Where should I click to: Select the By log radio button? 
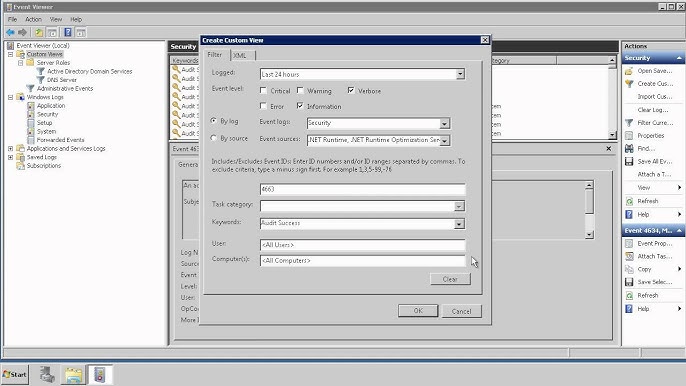tap(214, 120)
